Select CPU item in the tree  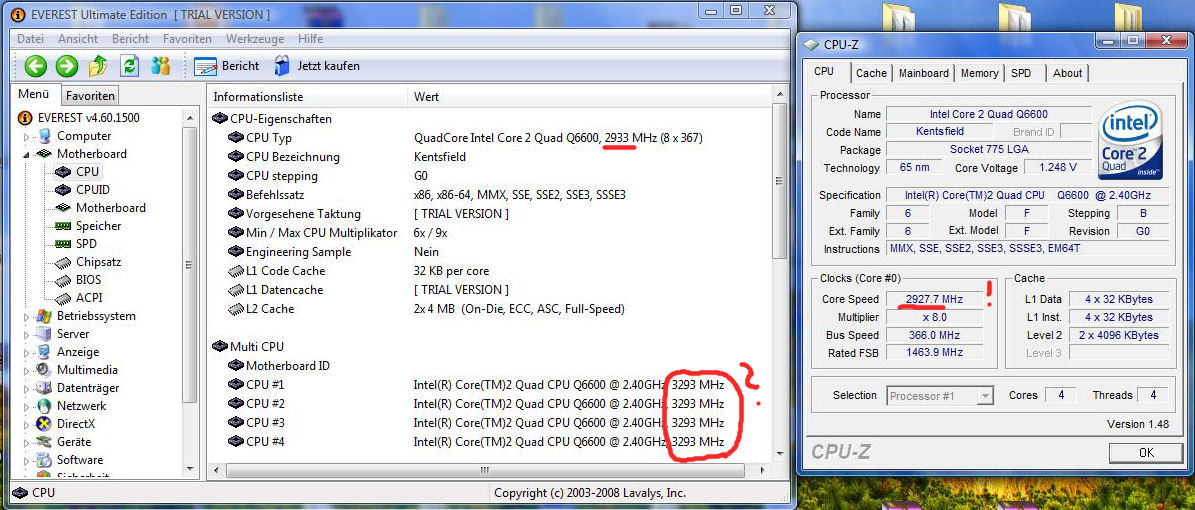(88, 172)
